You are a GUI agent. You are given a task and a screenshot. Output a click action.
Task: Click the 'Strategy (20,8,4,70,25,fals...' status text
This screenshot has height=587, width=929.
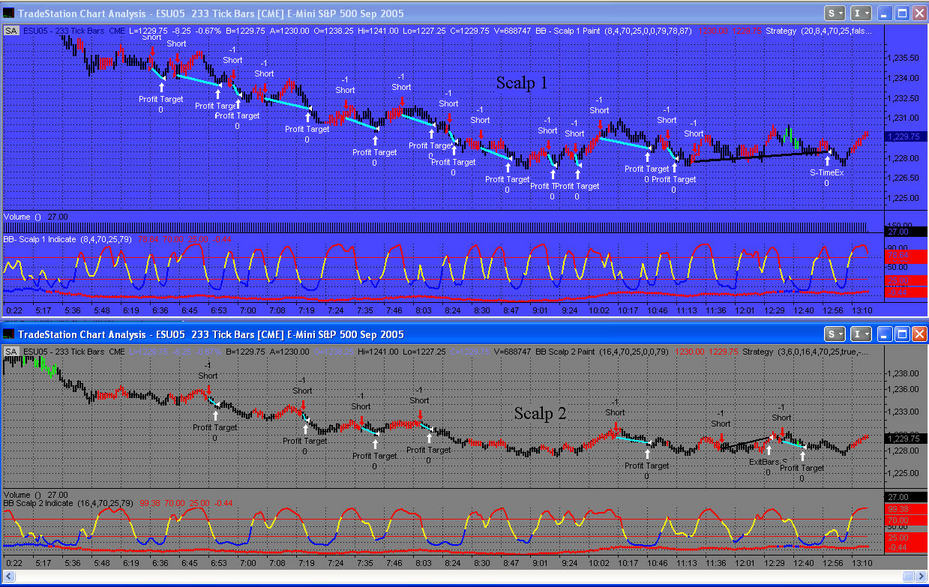818,31
